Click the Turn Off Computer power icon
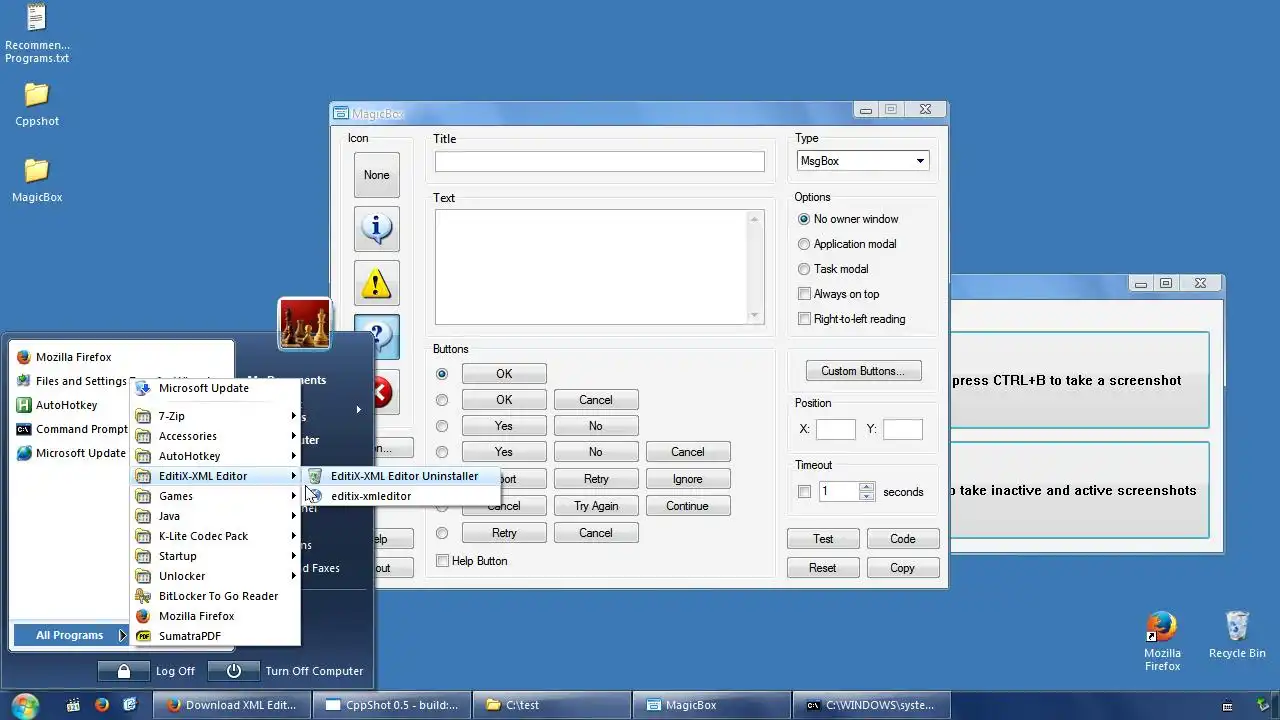This screenshot has width=1280, height=720. (233, 671)
